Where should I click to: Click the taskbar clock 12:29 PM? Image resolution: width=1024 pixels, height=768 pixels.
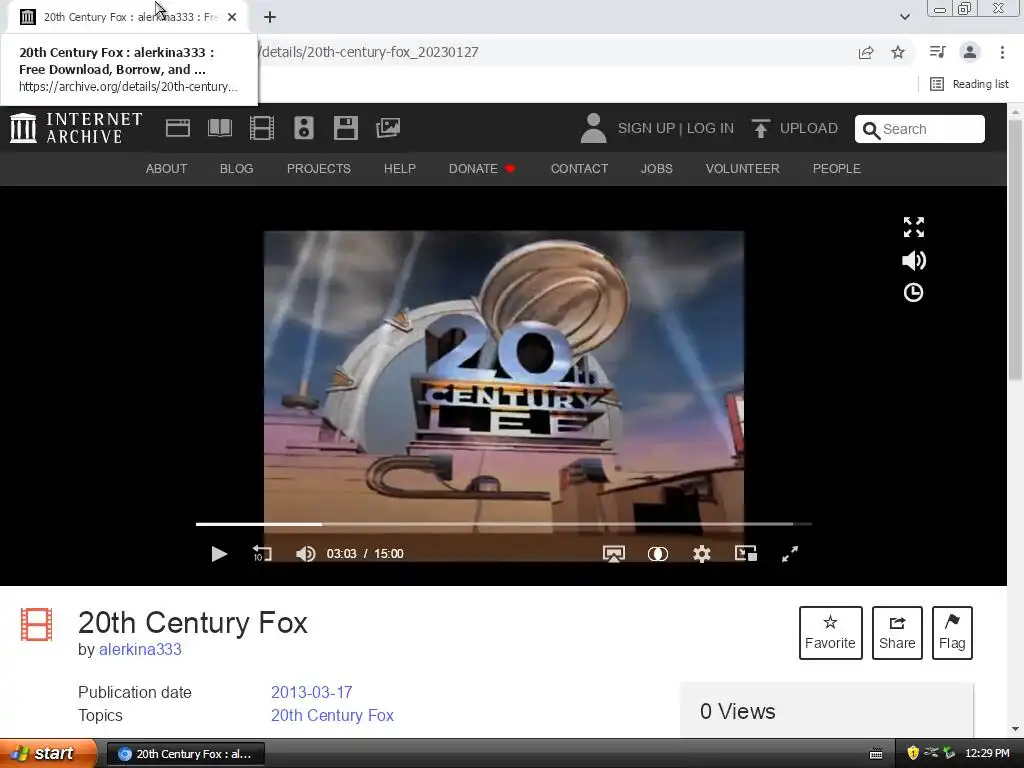[987, 753]
